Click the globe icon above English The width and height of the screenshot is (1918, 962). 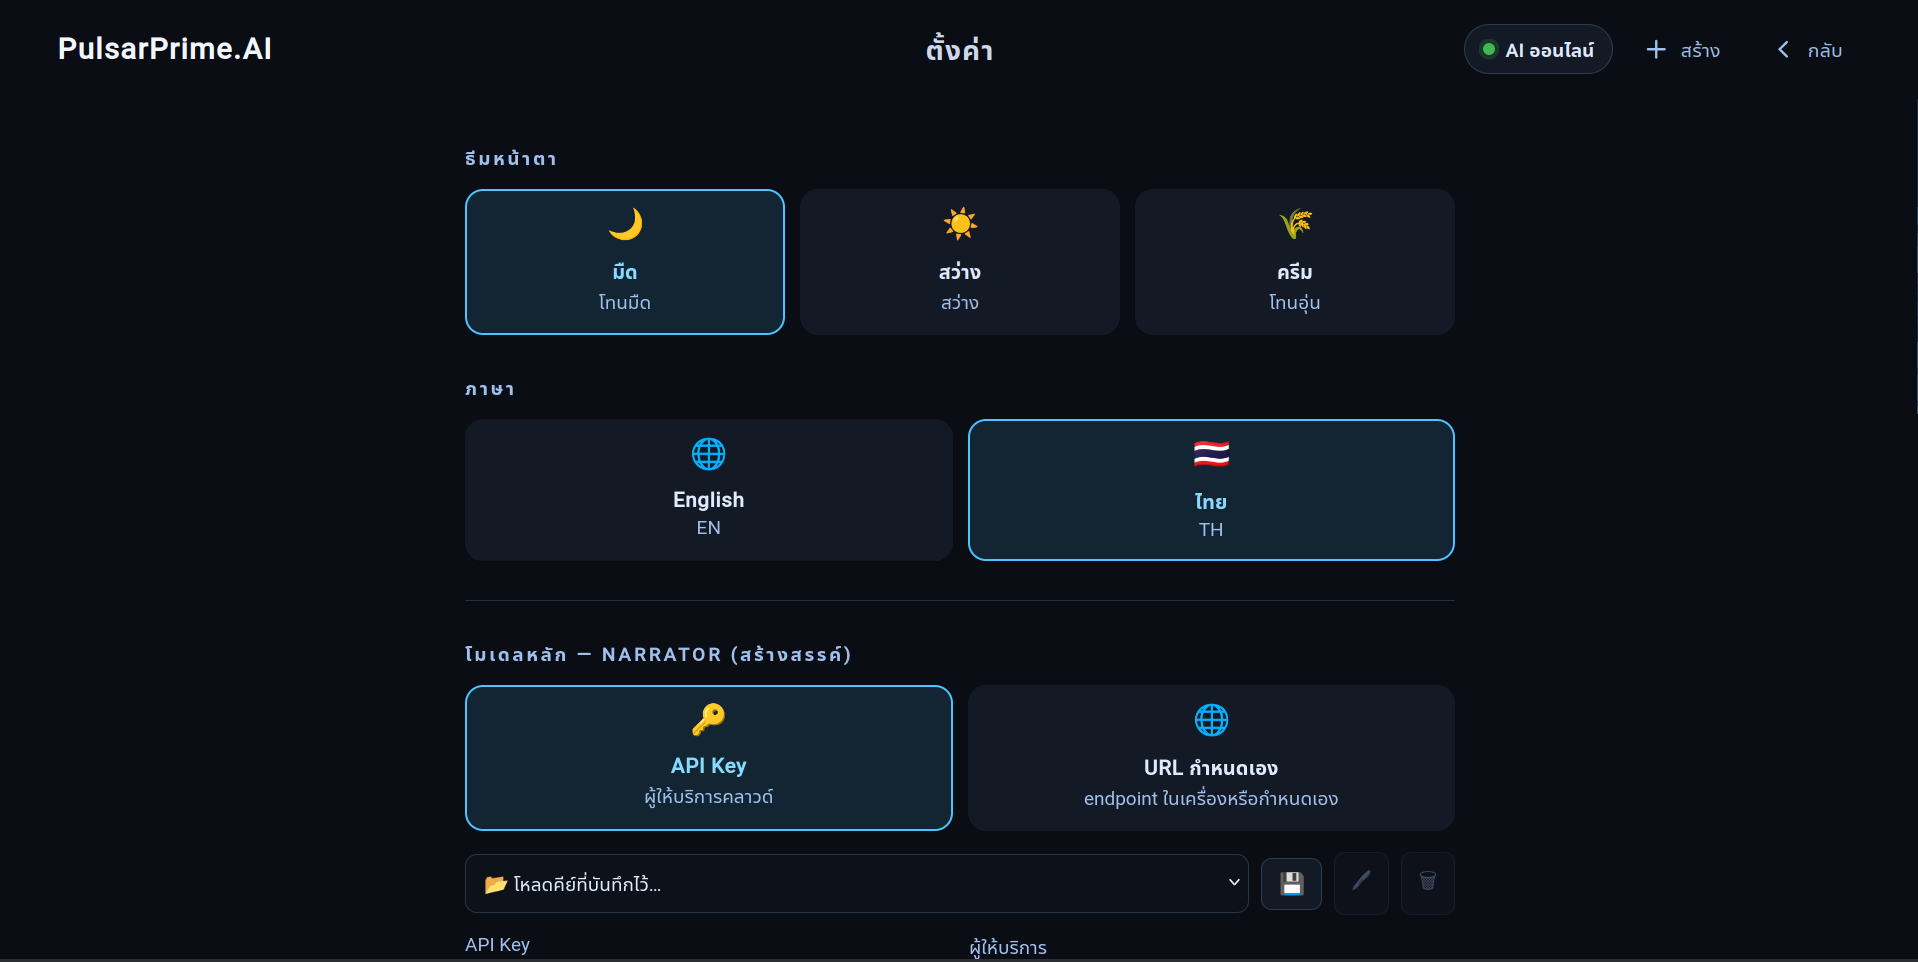(709, 454)
